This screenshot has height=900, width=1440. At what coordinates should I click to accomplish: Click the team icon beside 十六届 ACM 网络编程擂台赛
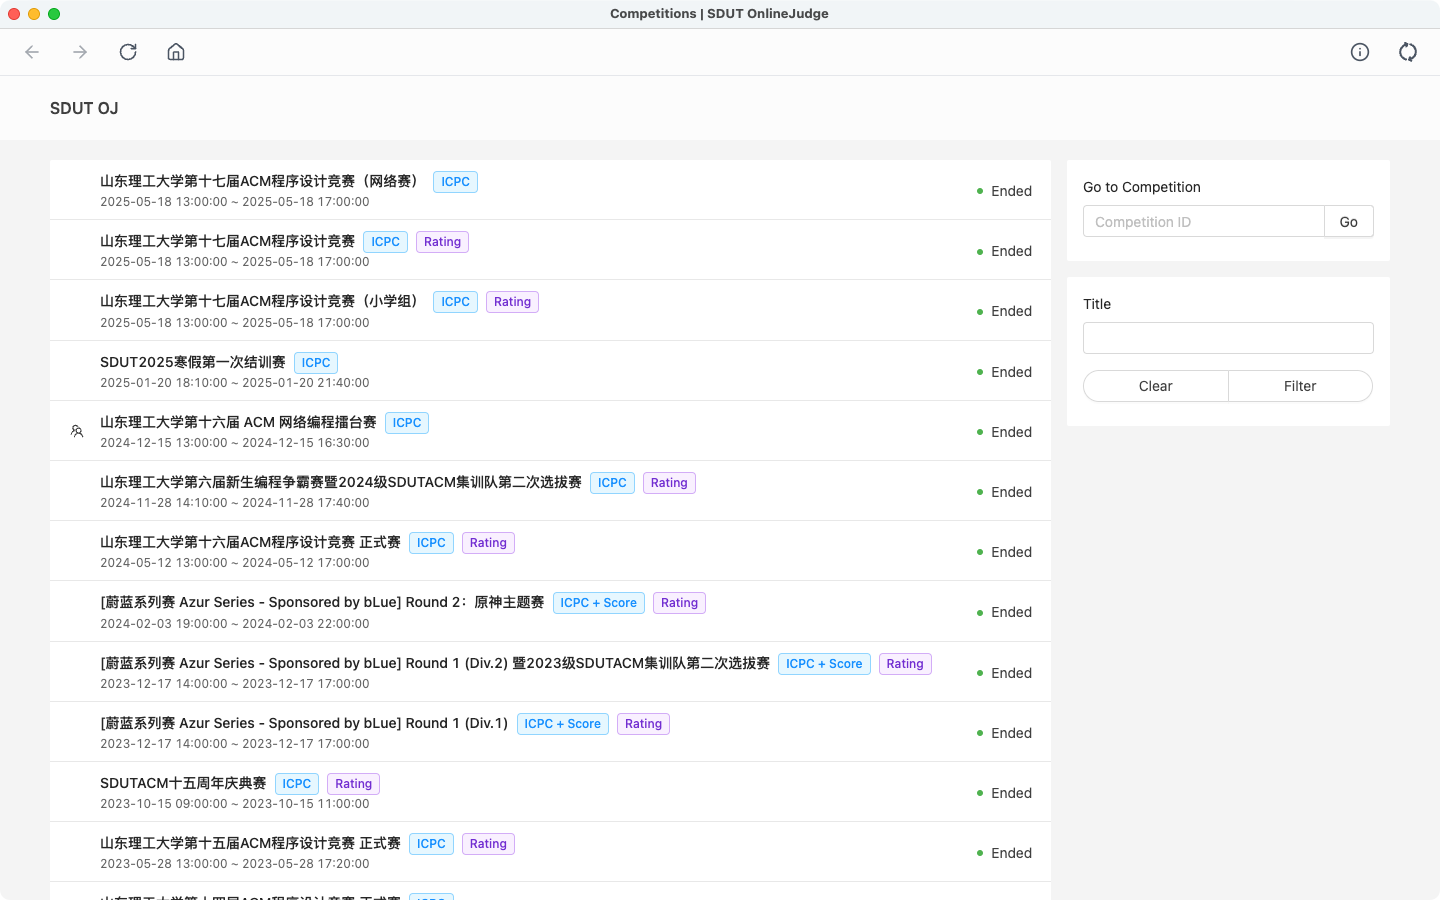tap(77, 432)
